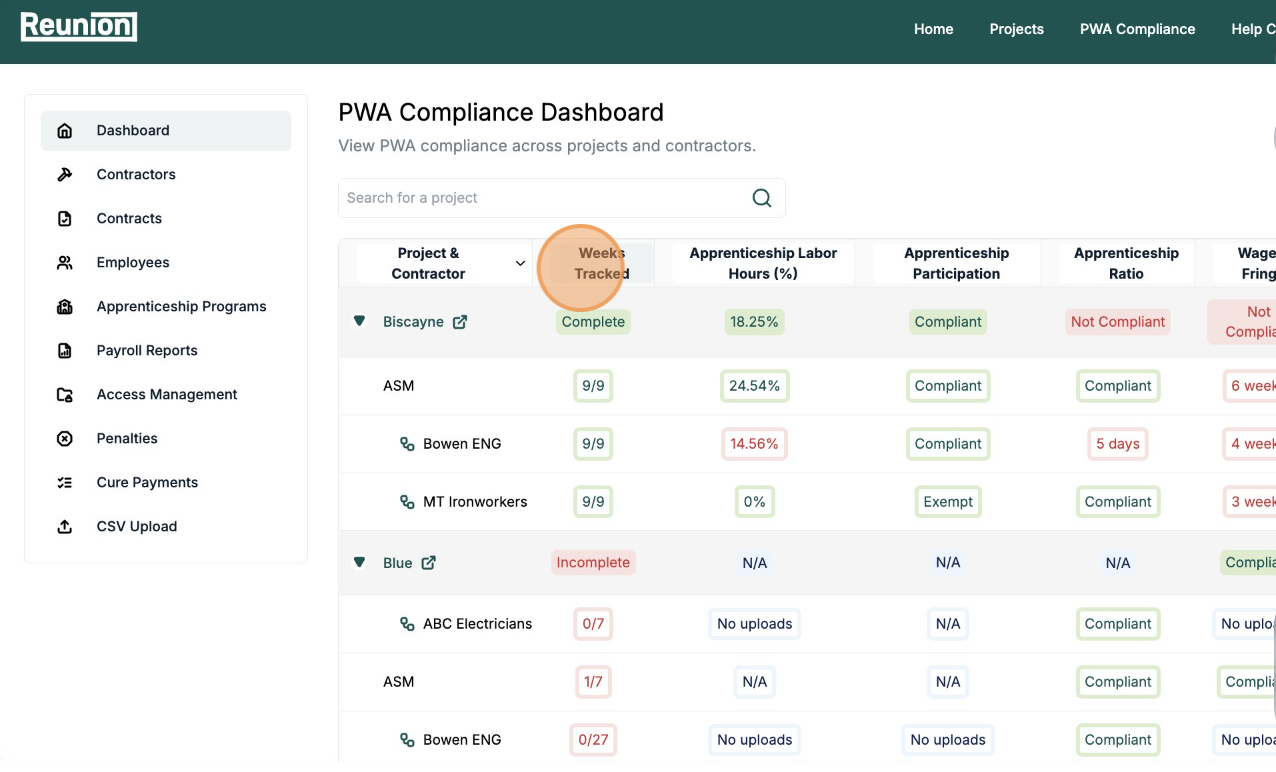Screen dimensions: 1276x772
Task: Select Home in the top navigation
Action: [933, 29]
